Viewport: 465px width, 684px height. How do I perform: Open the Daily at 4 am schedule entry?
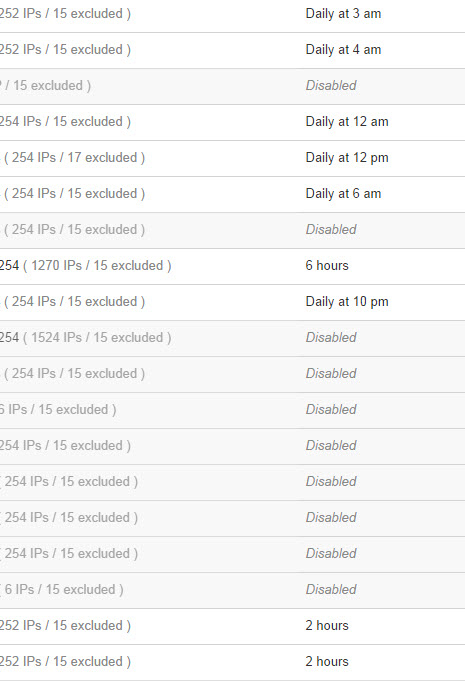click(x=343, y=50)
